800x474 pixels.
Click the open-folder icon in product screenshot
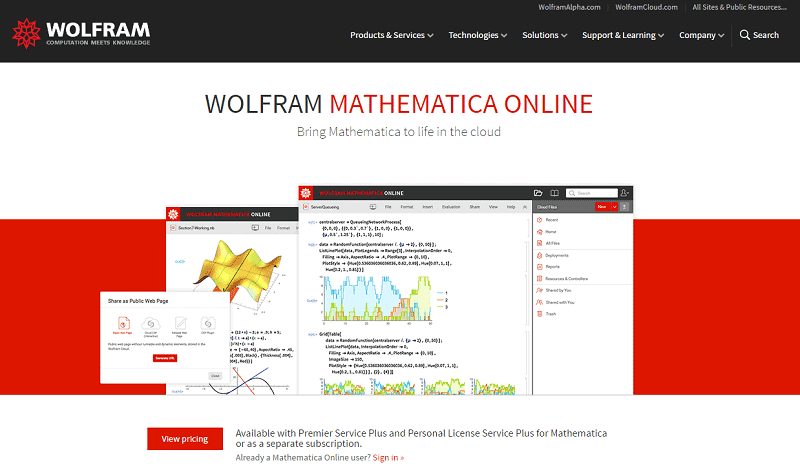click(538, 193)
